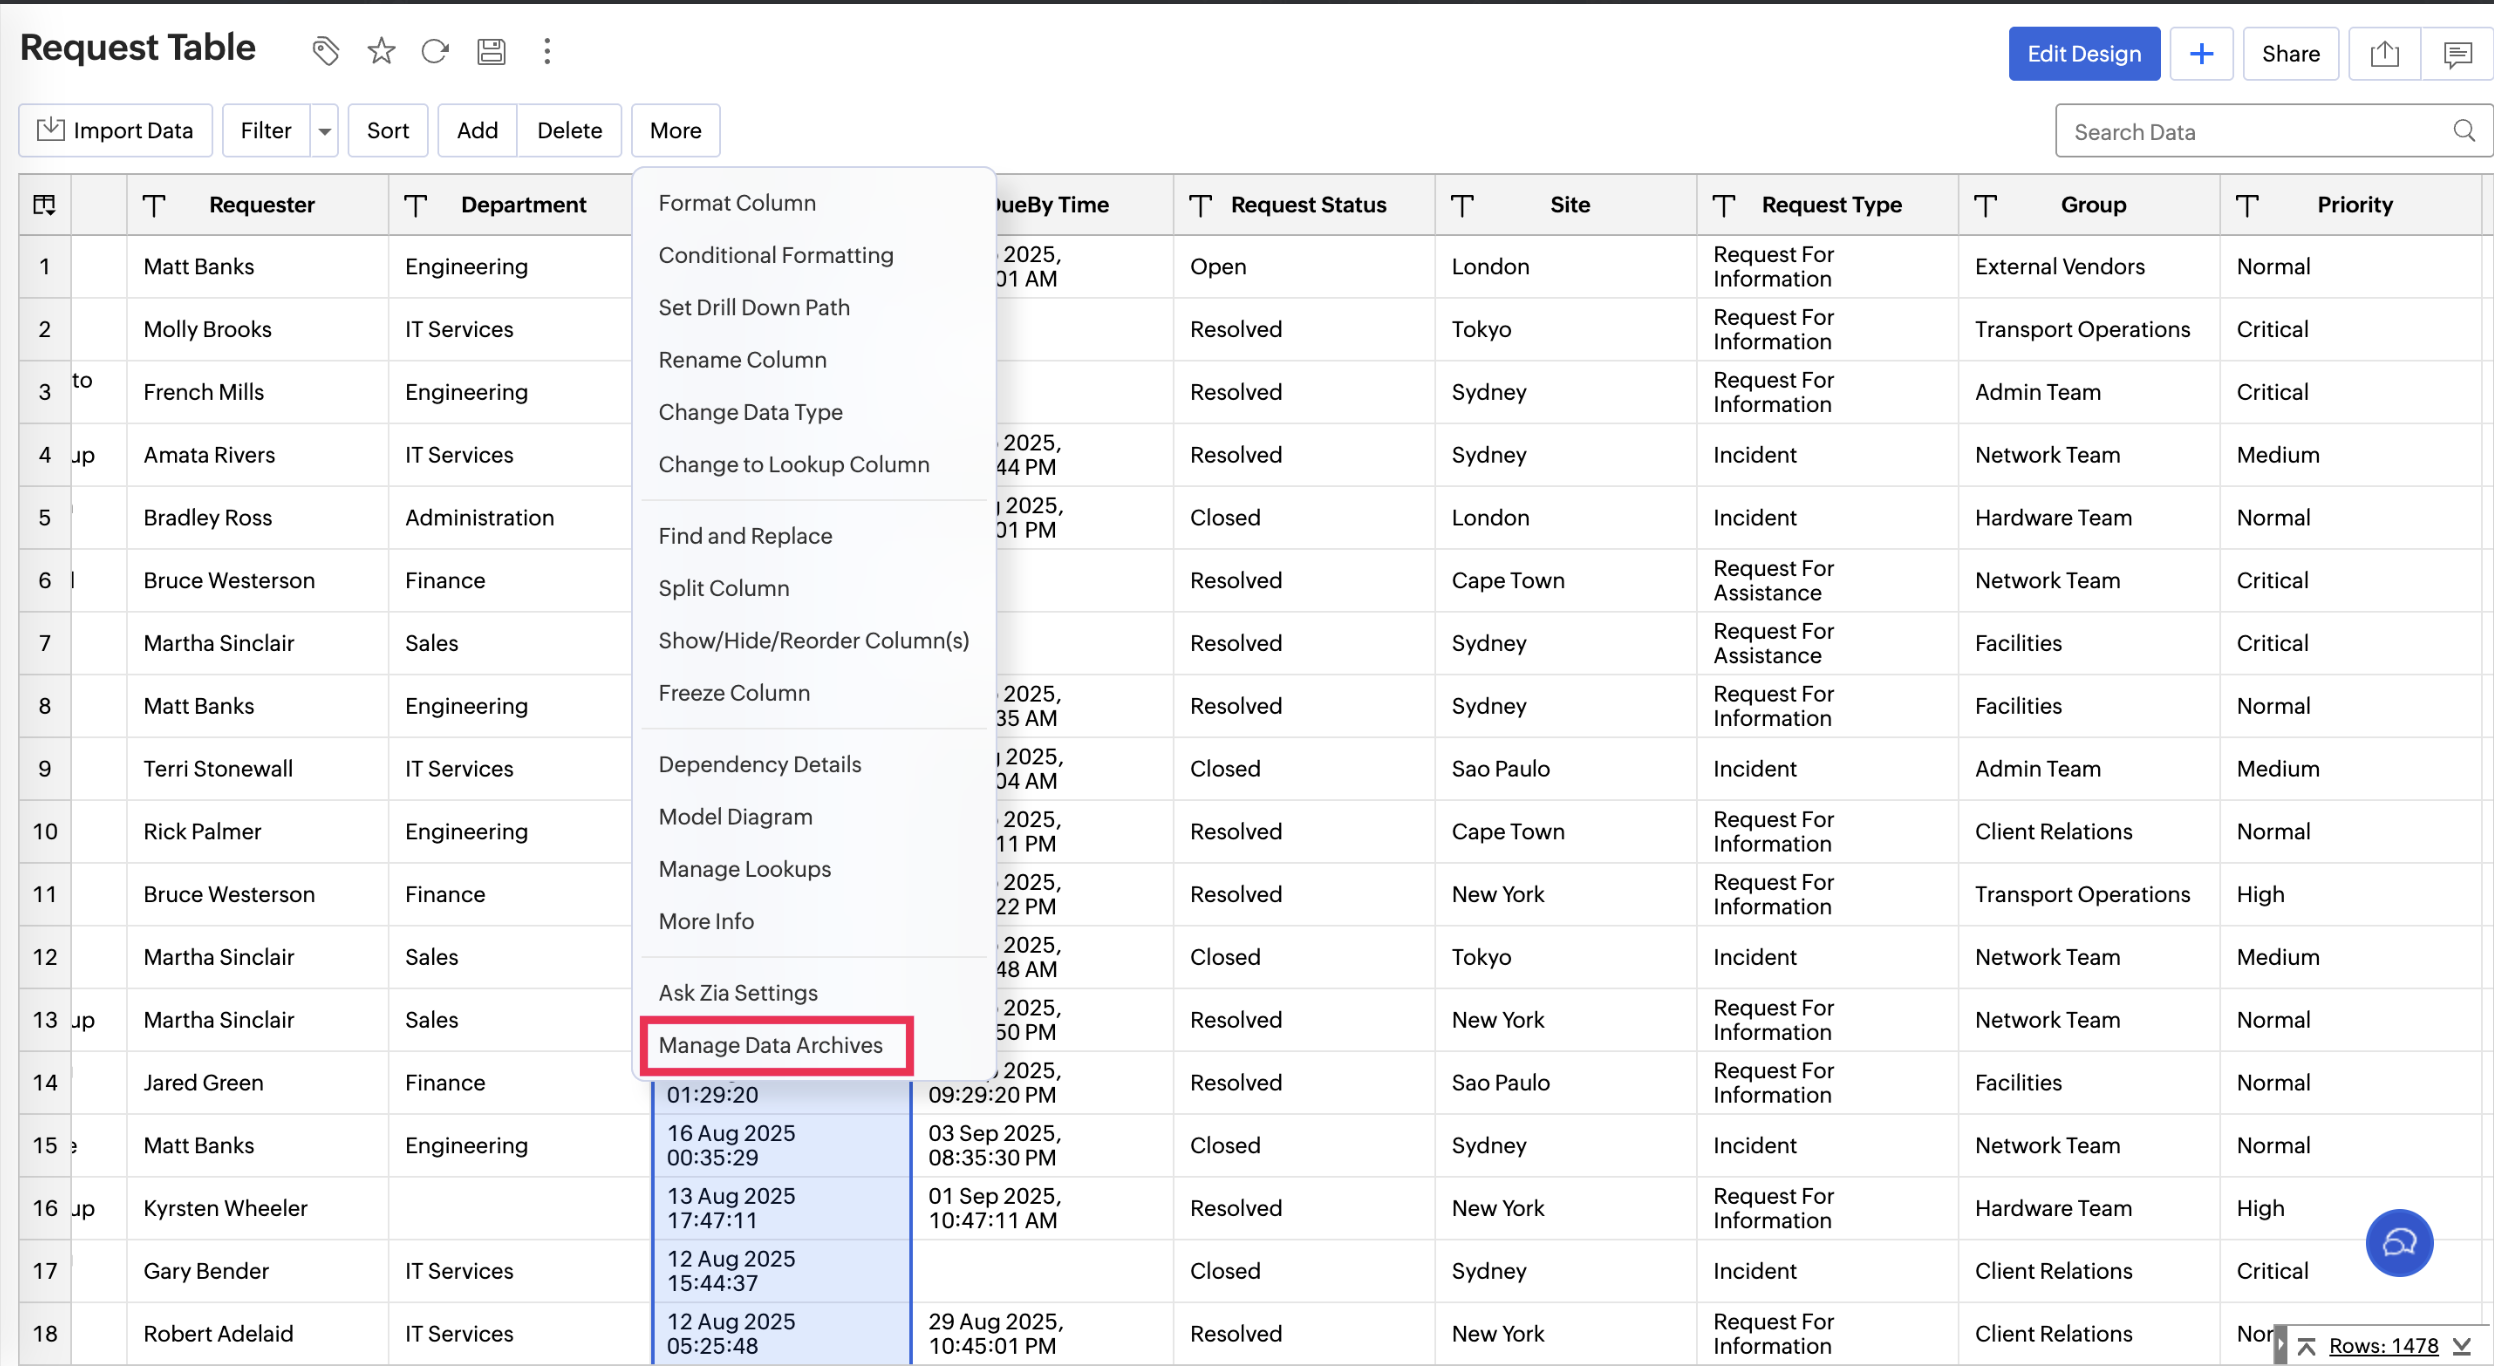Jump to last rows with down chevron
Viewport: 2494px width, 1366px height.
coord(2462,1346)
